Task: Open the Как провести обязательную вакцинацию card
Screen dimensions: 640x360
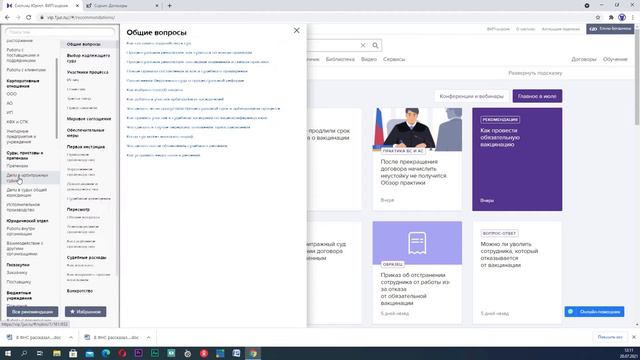Action: (x=517, y=159)
